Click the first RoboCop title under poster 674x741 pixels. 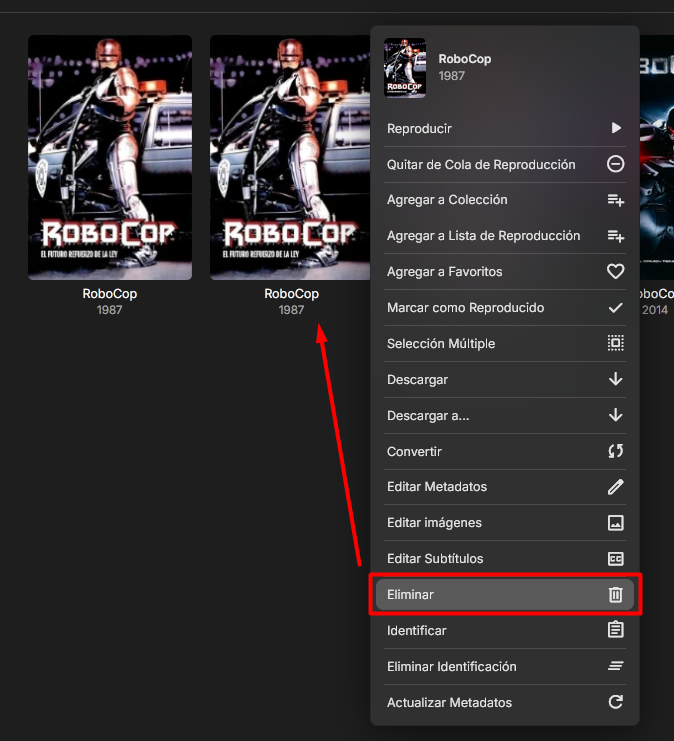pos(110,293)
